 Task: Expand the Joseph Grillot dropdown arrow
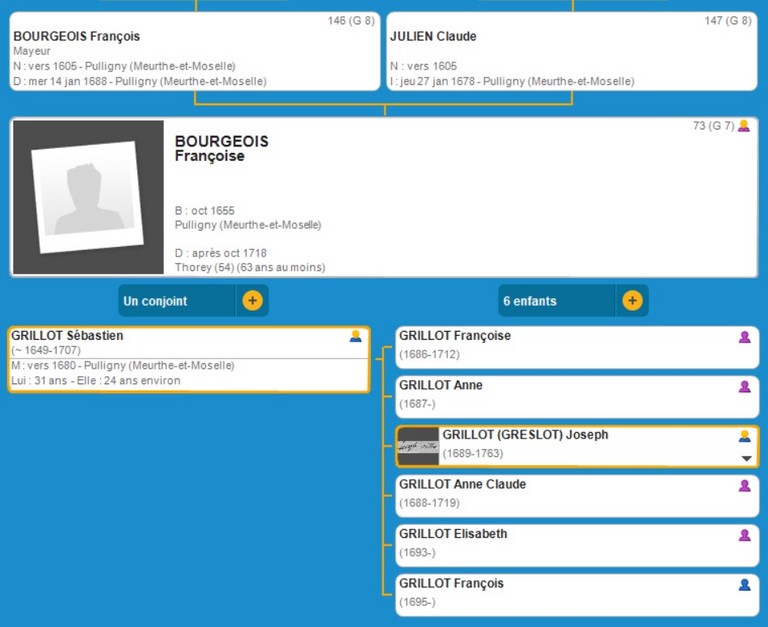(x=745, y=458)
